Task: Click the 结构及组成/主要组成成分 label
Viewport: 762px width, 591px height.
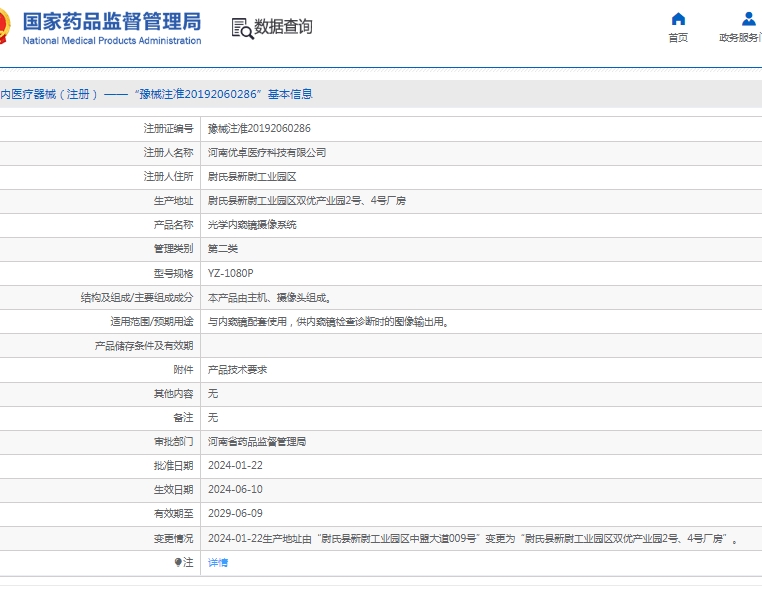Action: coord(137,297)
